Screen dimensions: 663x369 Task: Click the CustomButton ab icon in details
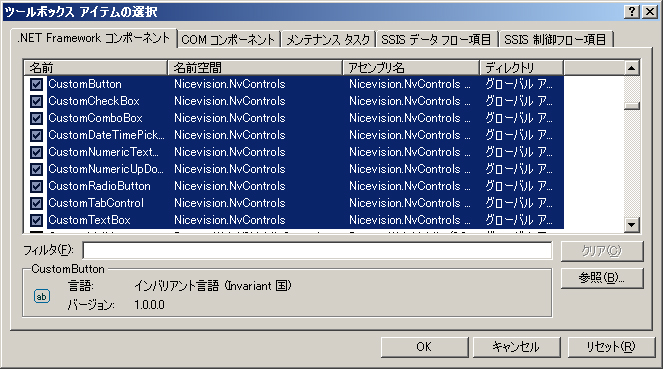click(x=41, y=296)
